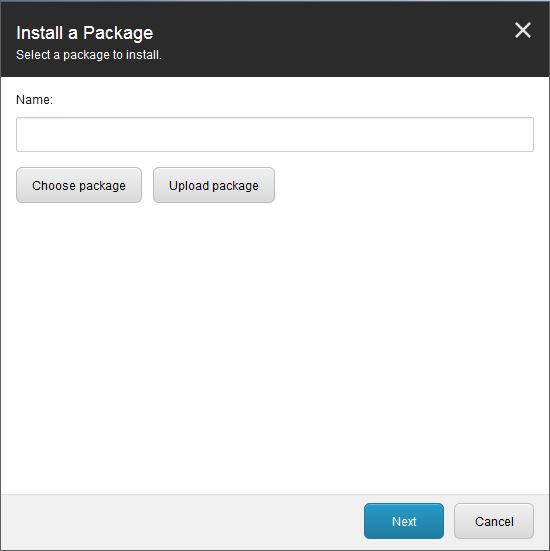
Task: Click the gray footer bar beside Next
Action: click(x=176, y=522)
